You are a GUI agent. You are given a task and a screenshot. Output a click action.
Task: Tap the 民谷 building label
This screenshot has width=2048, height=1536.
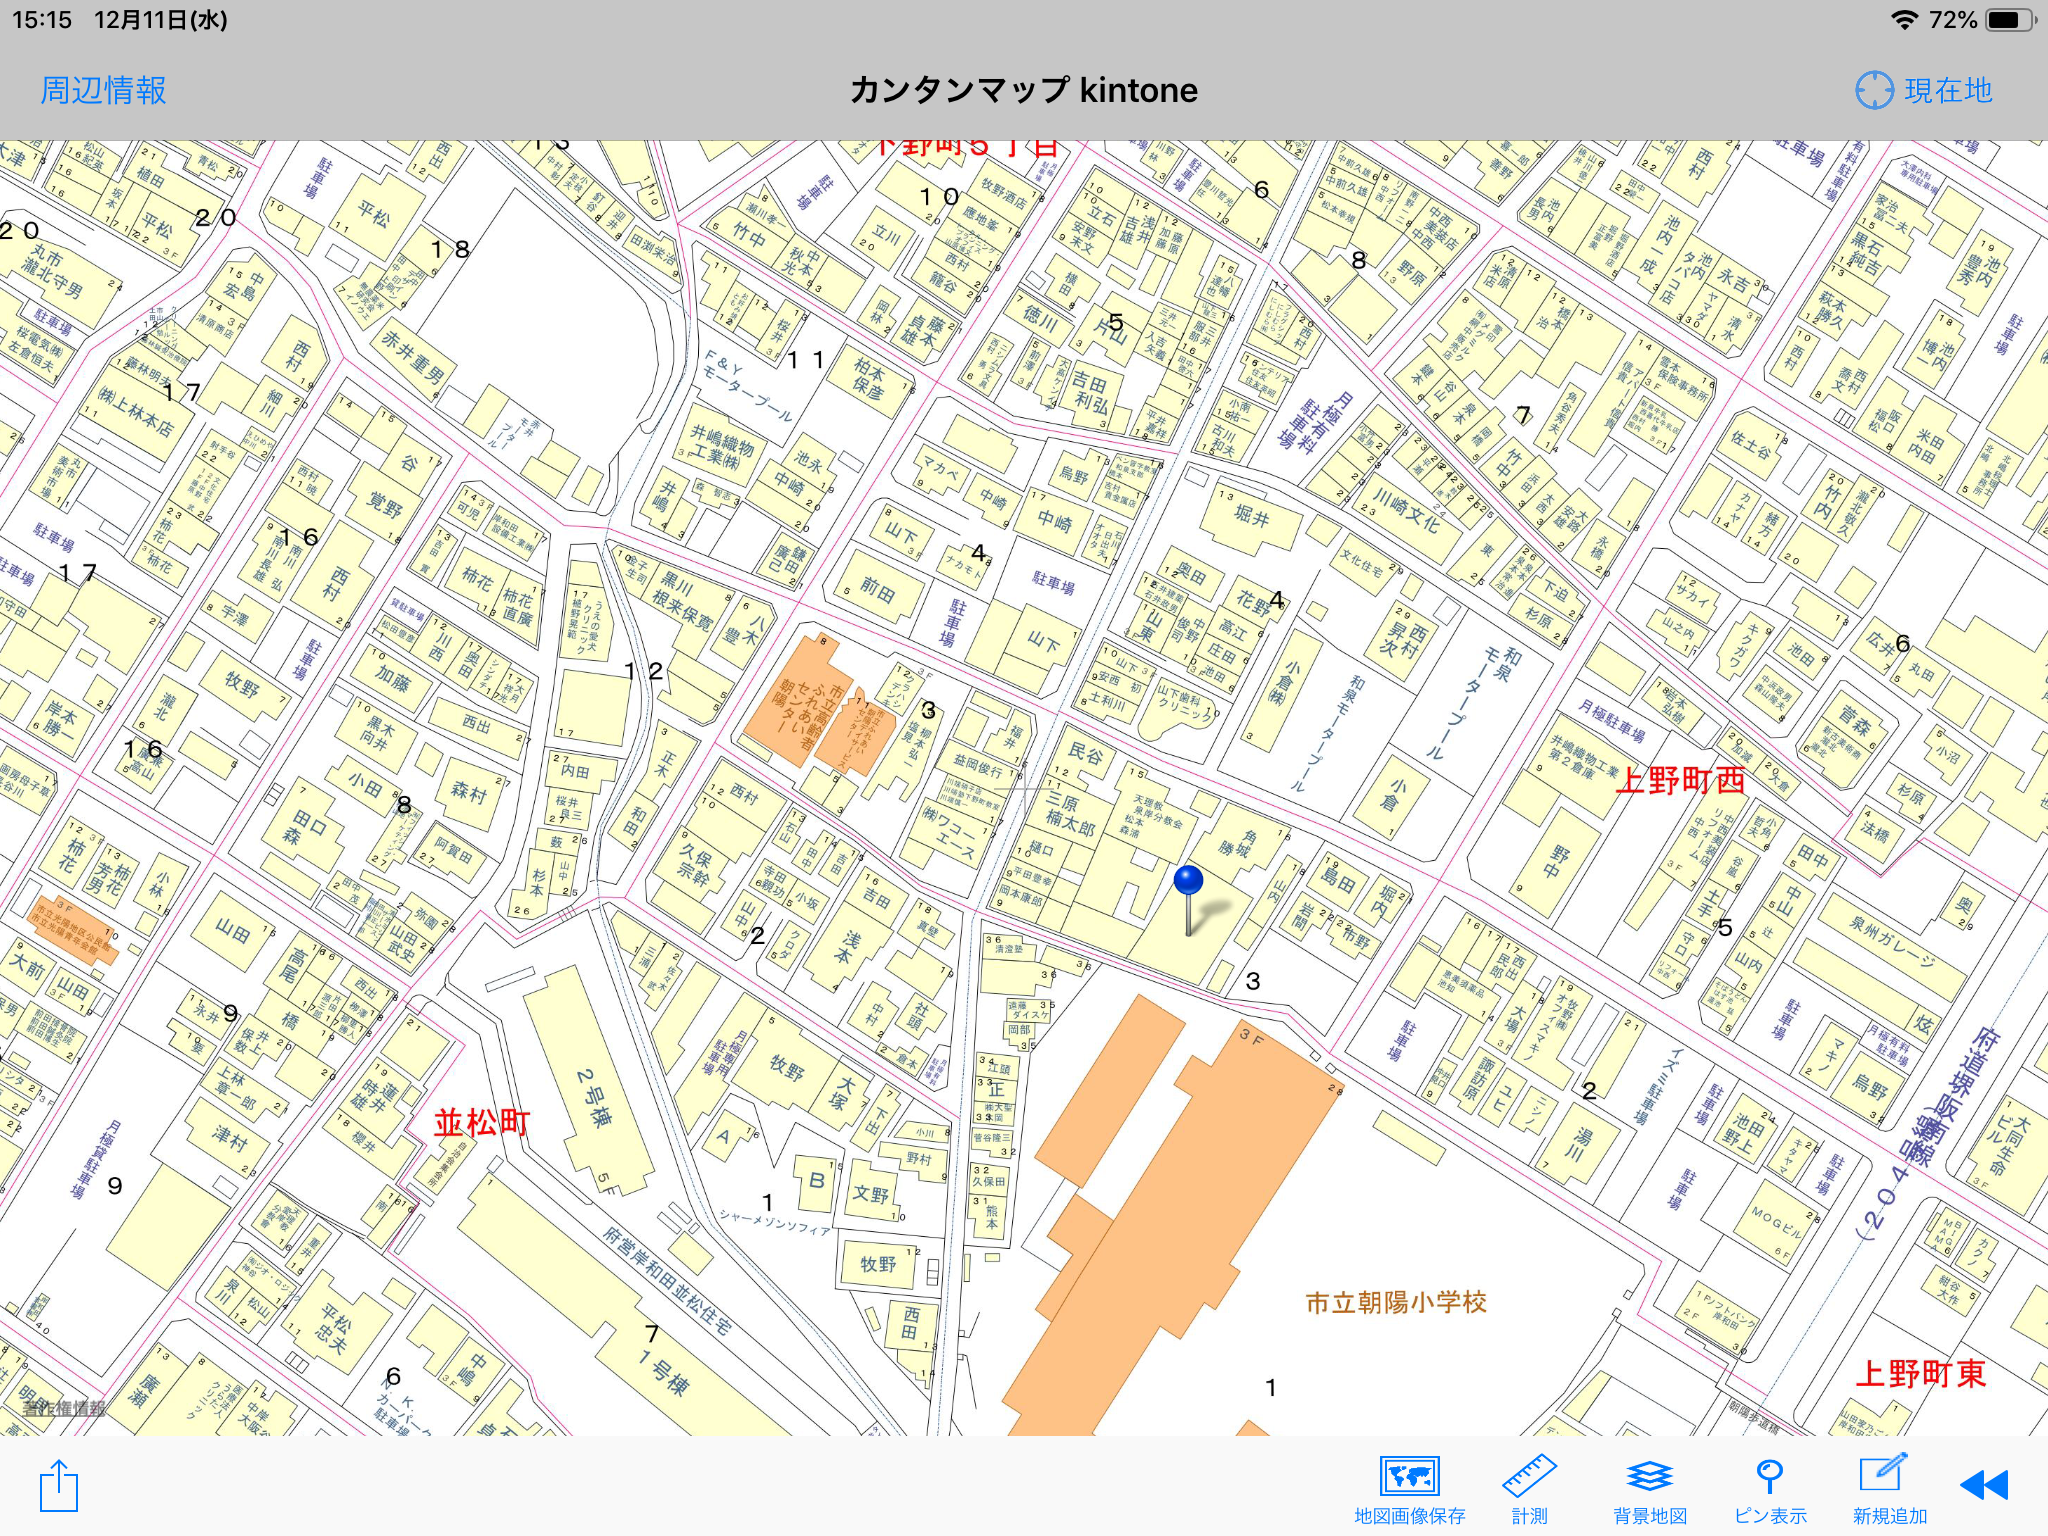click(x=1085, y=753)
